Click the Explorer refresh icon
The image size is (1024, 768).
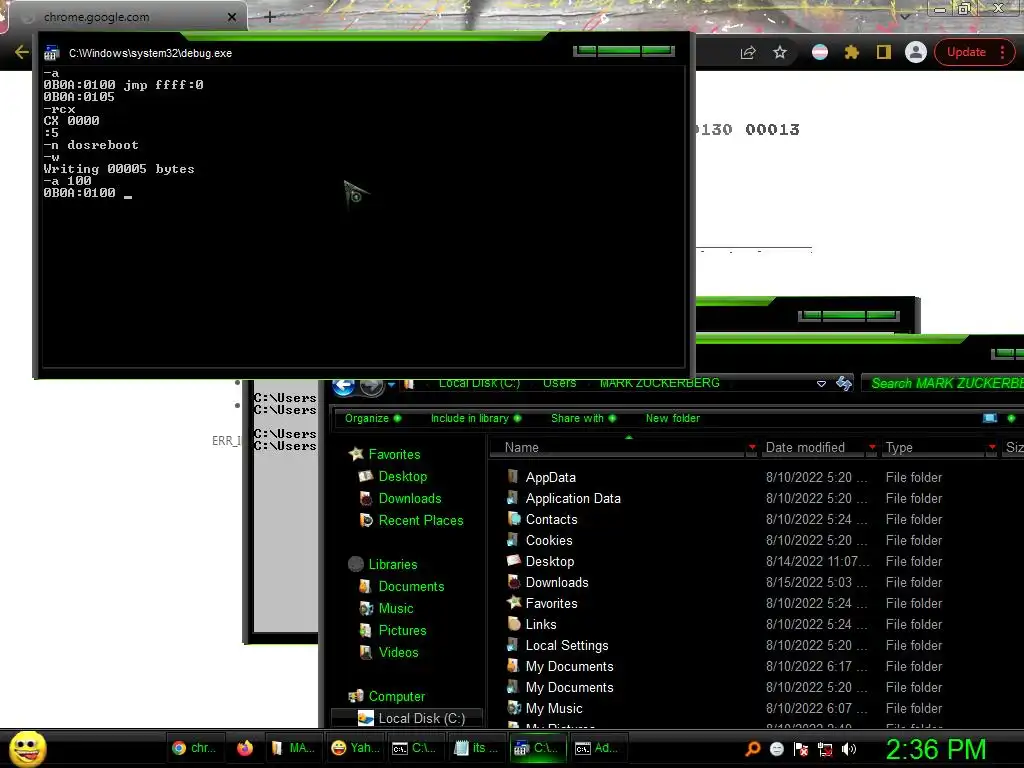(x=843, y=383)
